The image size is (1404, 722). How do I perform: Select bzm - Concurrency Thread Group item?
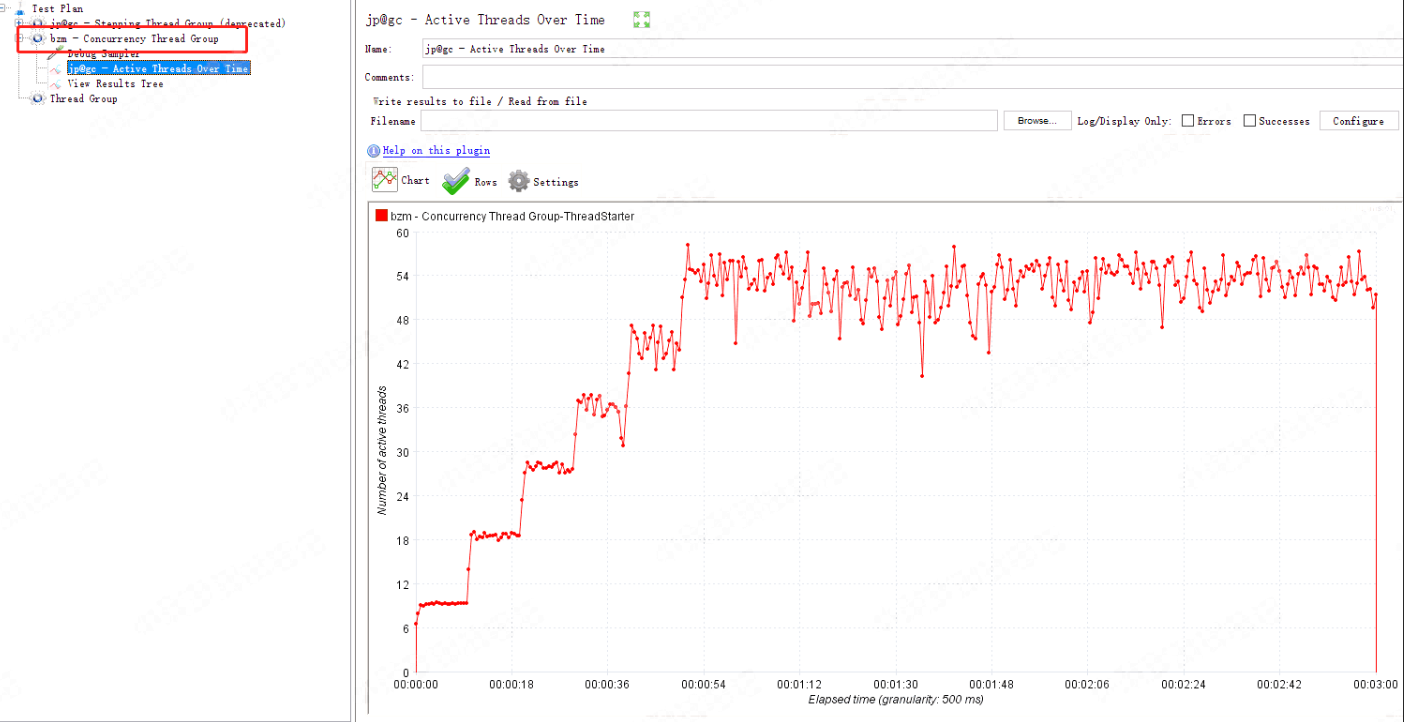tap(134, 38)
